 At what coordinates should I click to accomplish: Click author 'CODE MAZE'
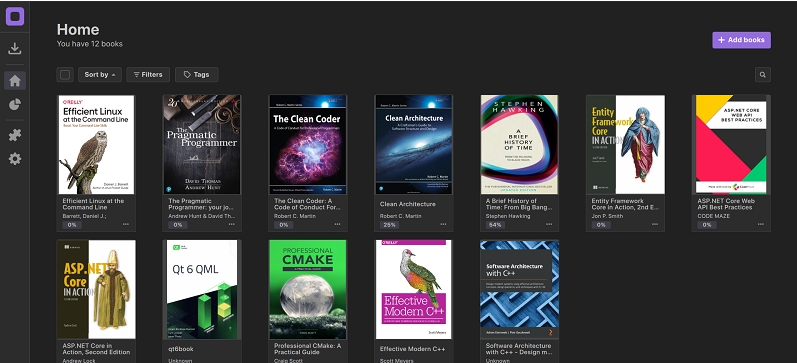(x=714, y=216)
